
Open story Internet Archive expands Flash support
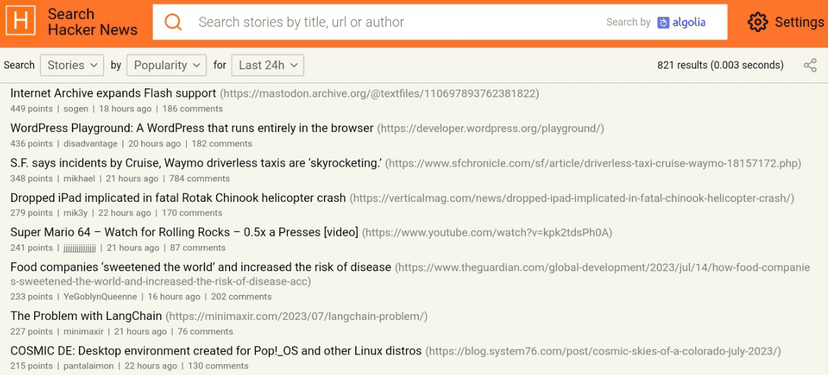(x=113, y=93)
